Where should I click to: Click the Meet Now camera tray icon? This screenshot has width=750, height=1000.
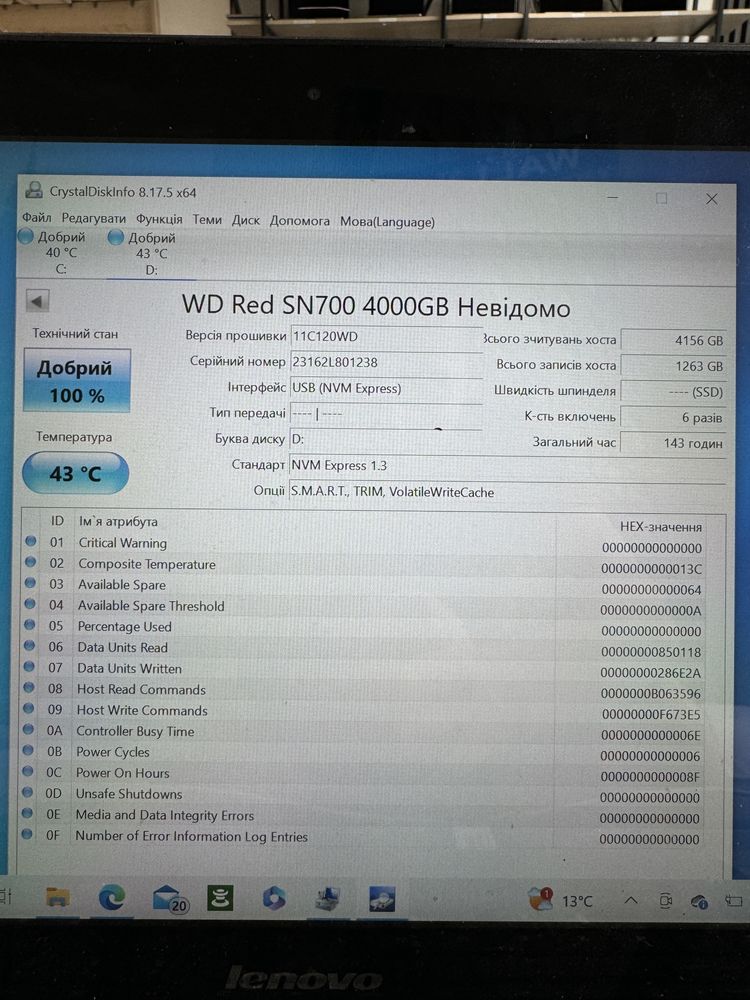[665, 901]
